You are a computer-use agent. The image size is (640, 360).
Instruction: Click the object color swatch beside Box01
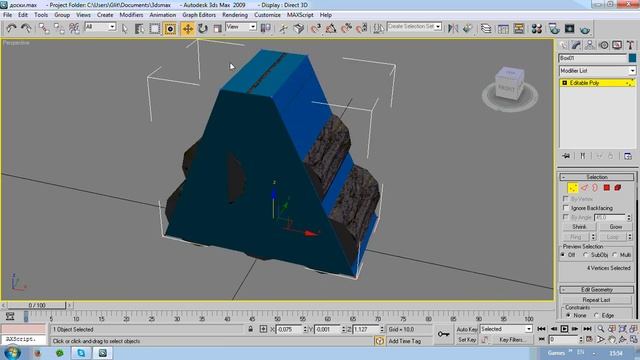point(632,58)
